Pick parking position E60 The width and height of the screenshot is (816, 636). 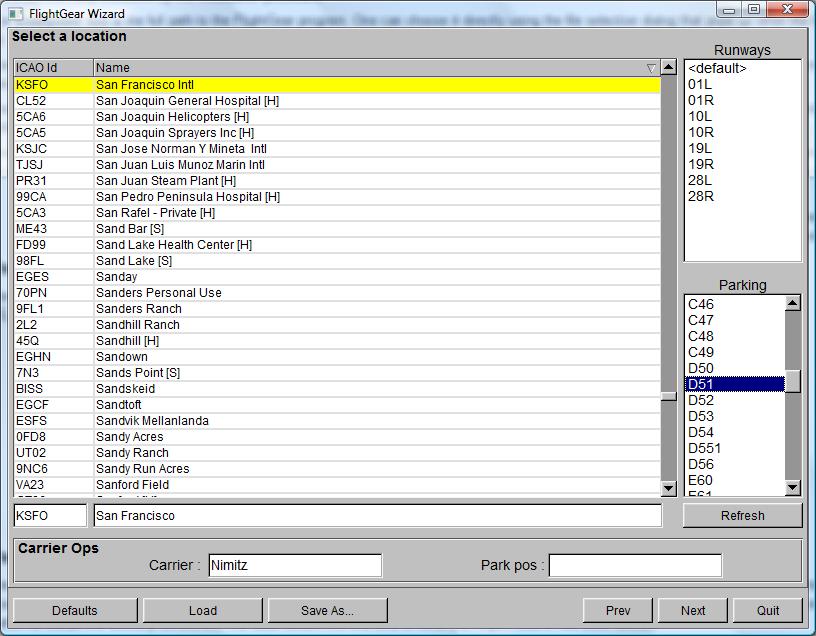tap(735, 480)
